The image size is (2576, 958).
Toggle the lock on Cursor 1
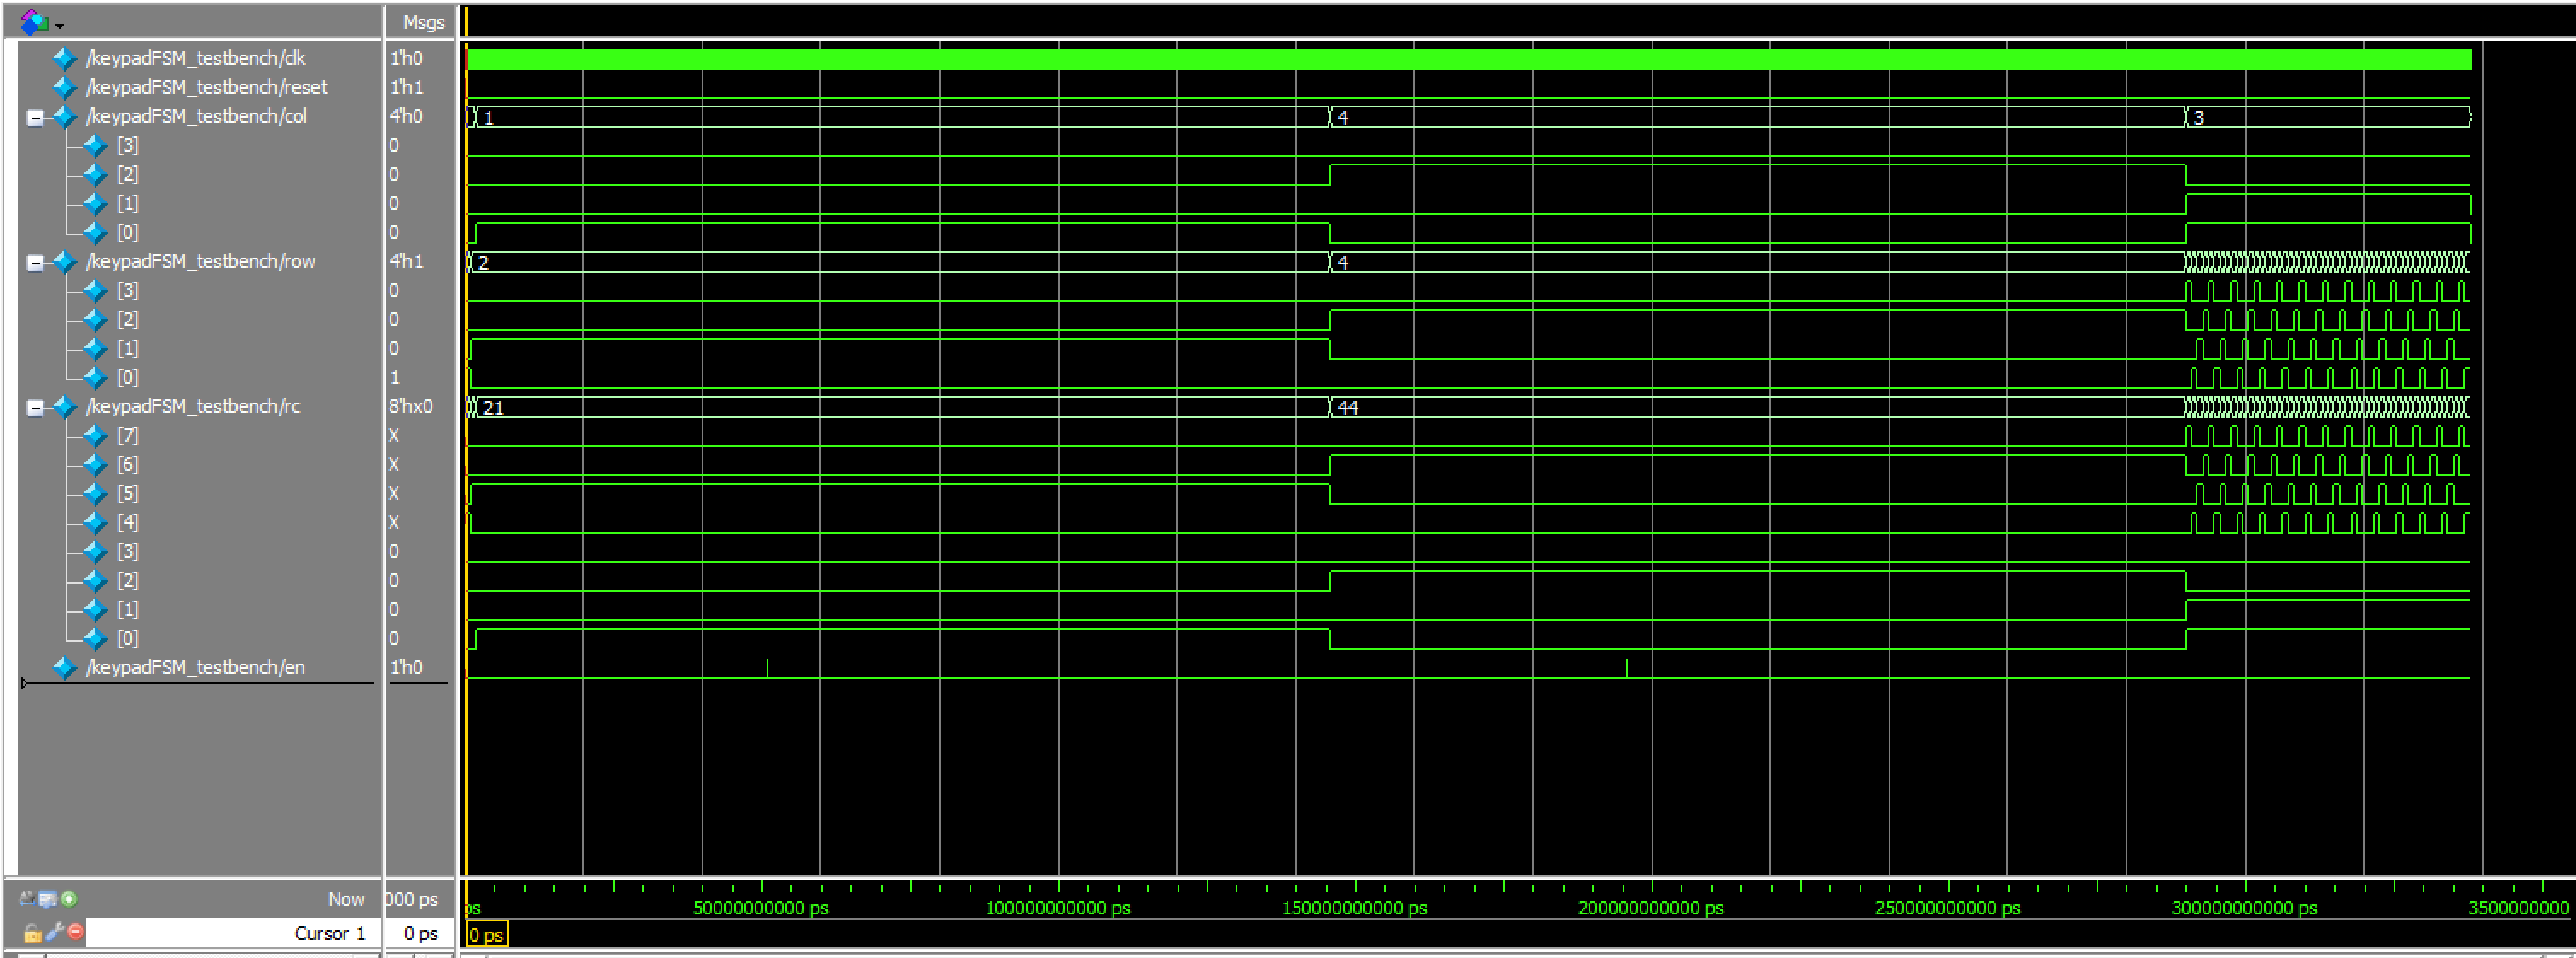32,933
